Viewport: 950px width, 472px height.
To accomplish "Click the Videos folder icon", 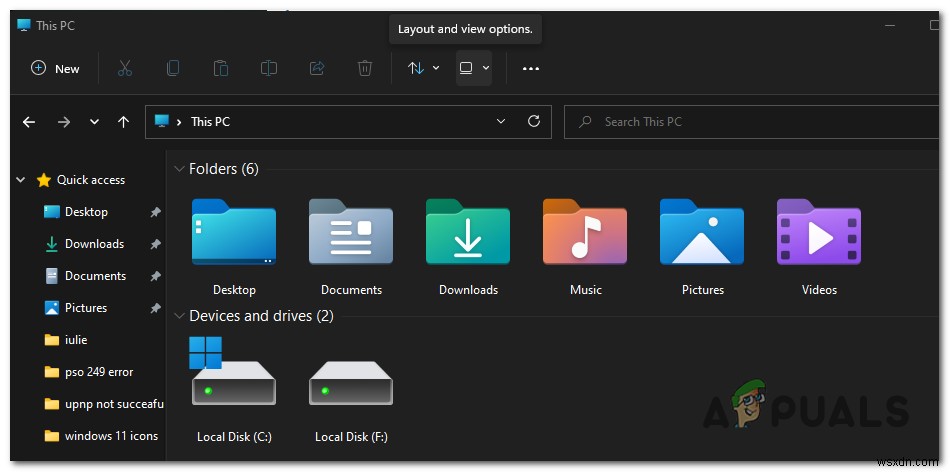I will [x=819, y=232].
